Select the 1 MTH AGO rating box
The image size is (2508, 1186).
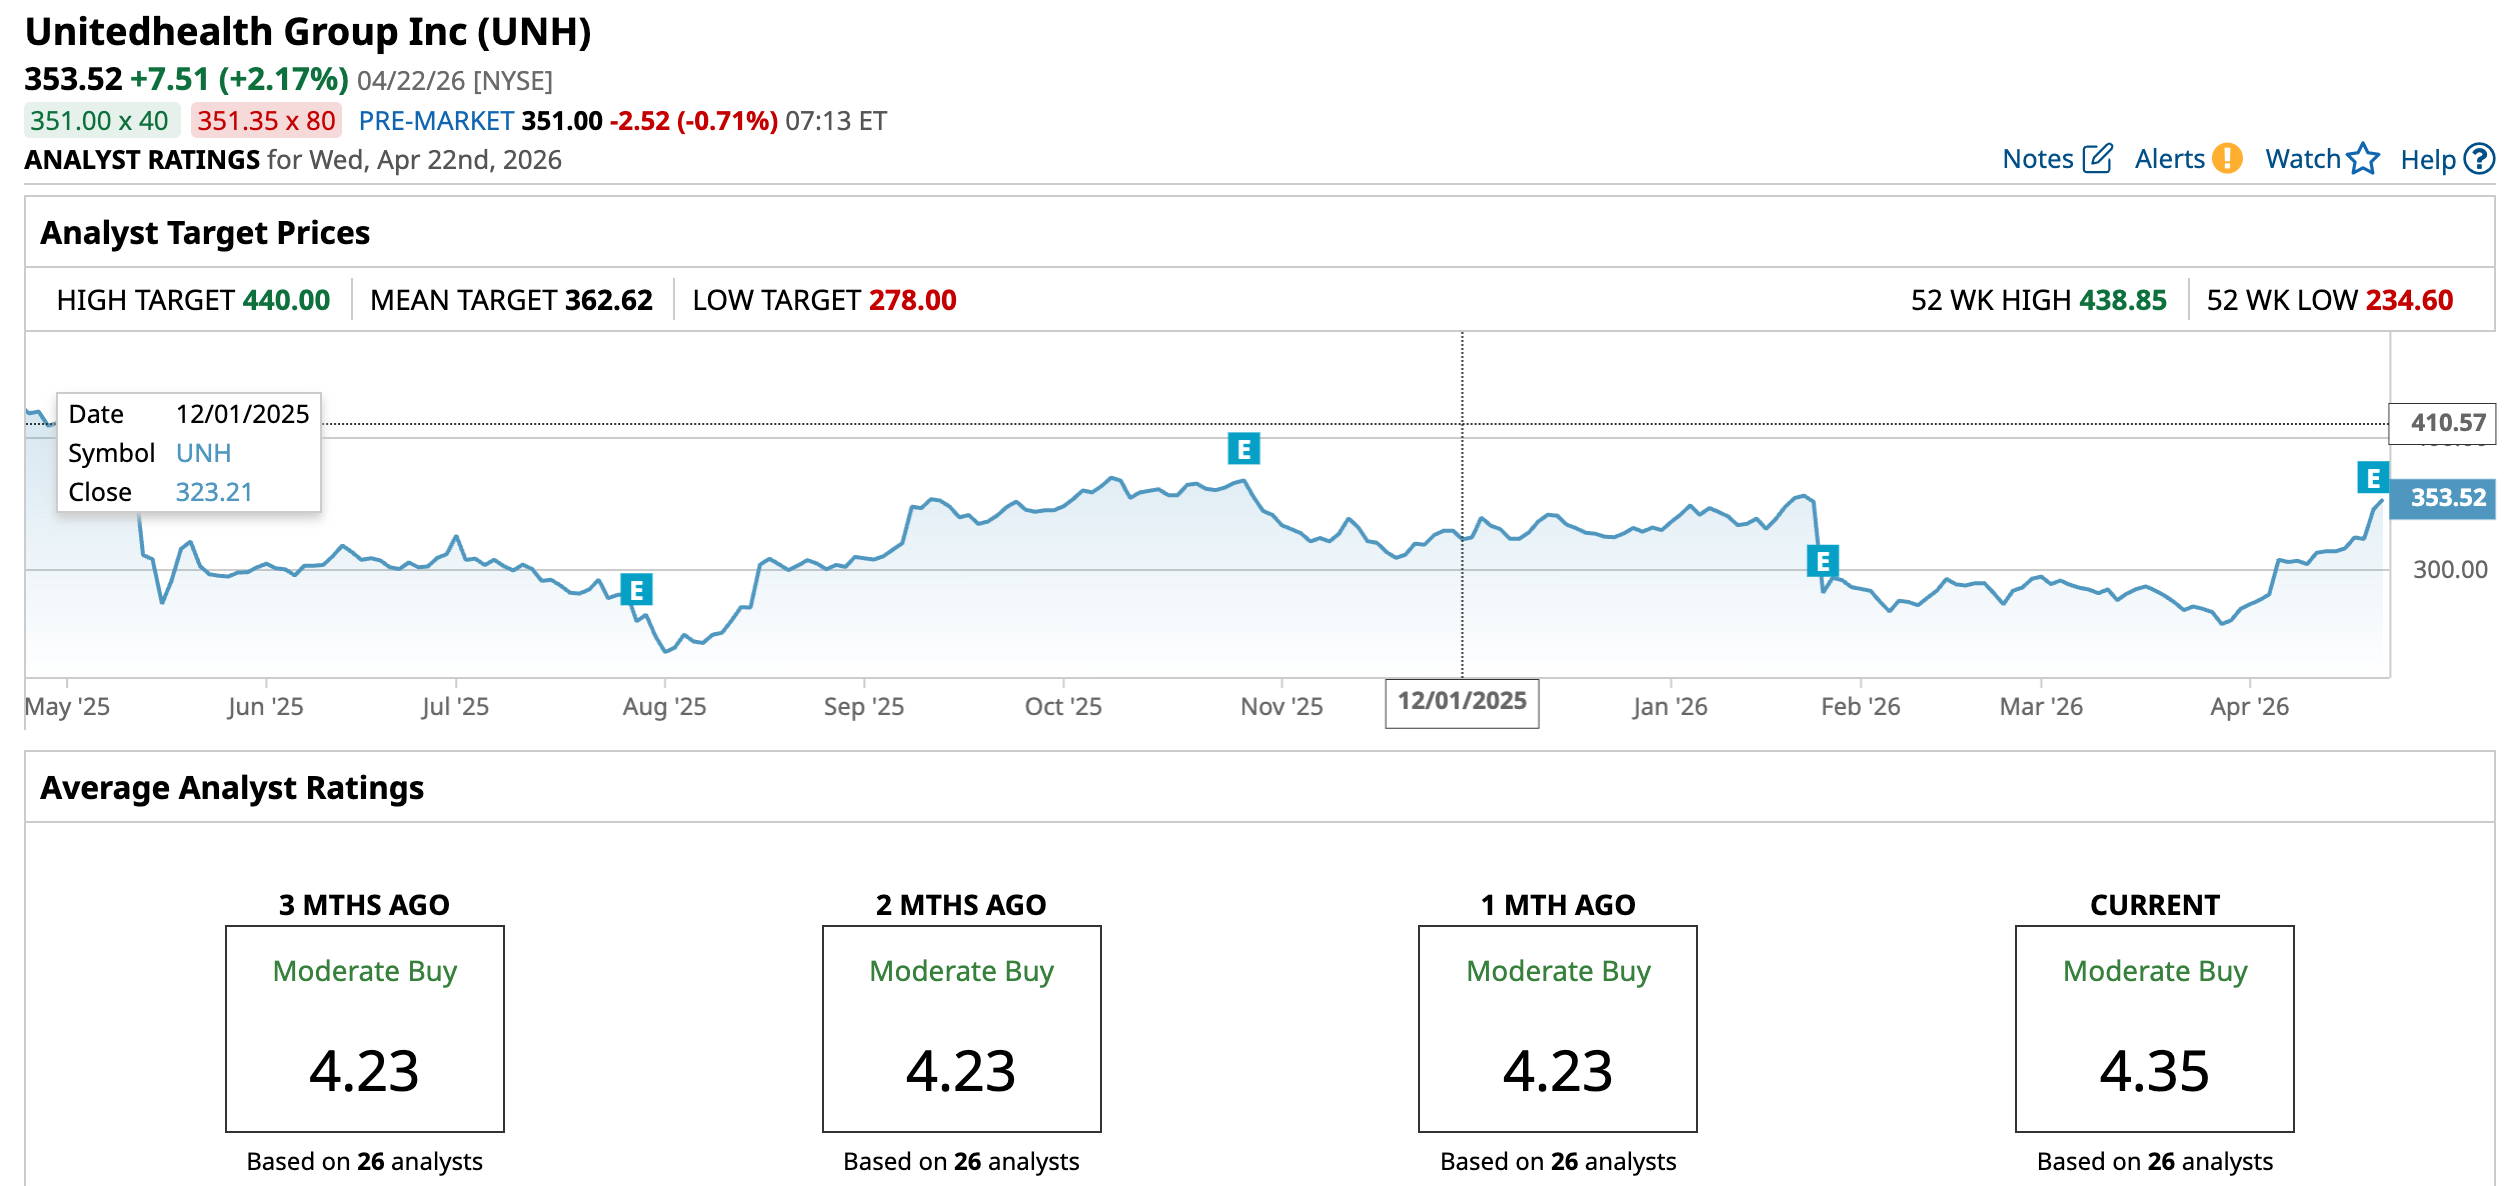click(x=1557, y=1029)
